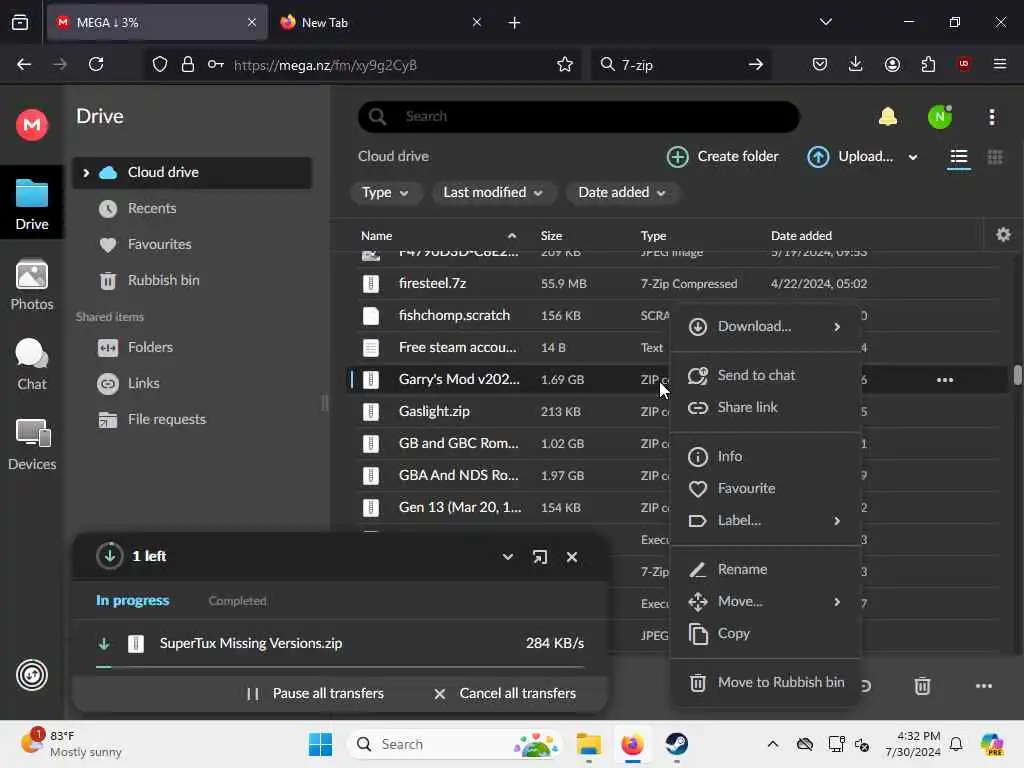Open the Drive section in sidebar
The image size is (1024, 768).
[x=31, y=204]
